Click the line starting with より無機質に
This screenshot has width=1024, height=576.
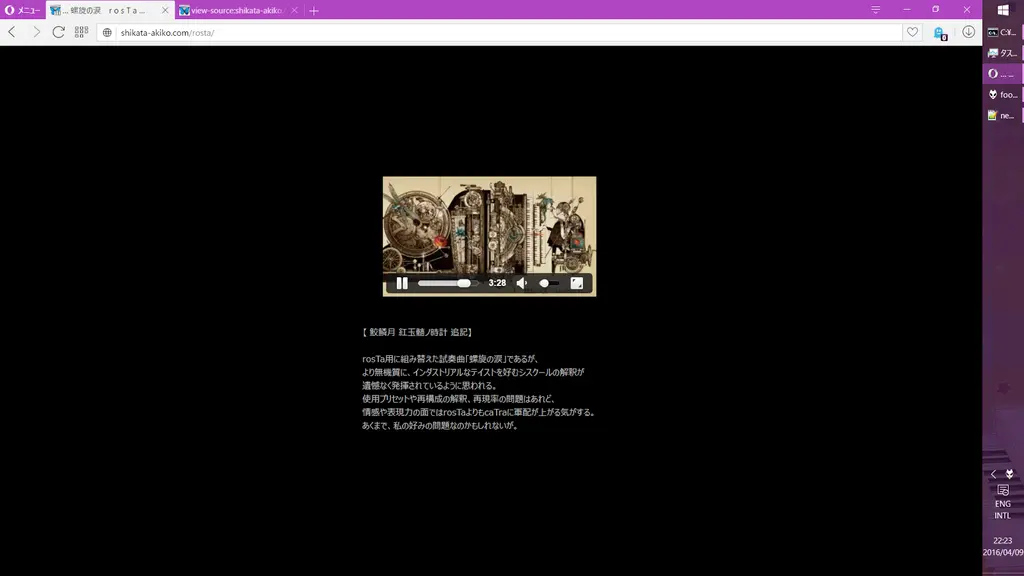click(473, 372)
